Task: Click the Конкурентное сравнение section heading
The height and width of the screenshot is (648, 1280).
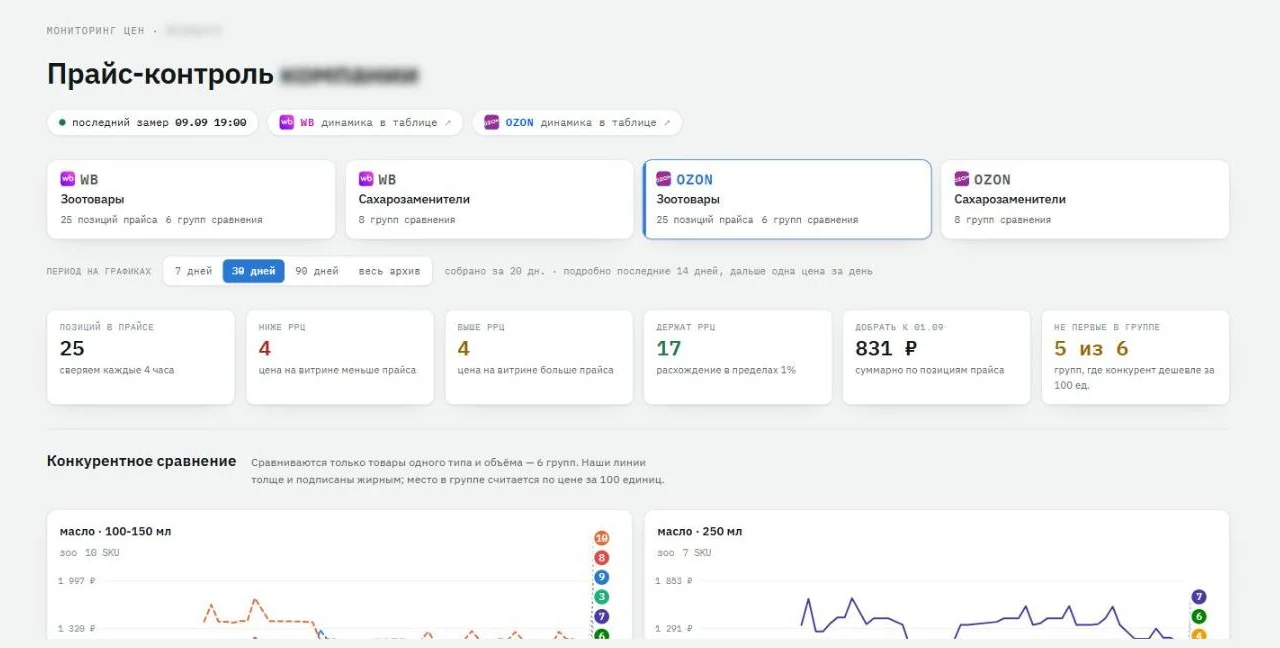Action: coord(142,461)
